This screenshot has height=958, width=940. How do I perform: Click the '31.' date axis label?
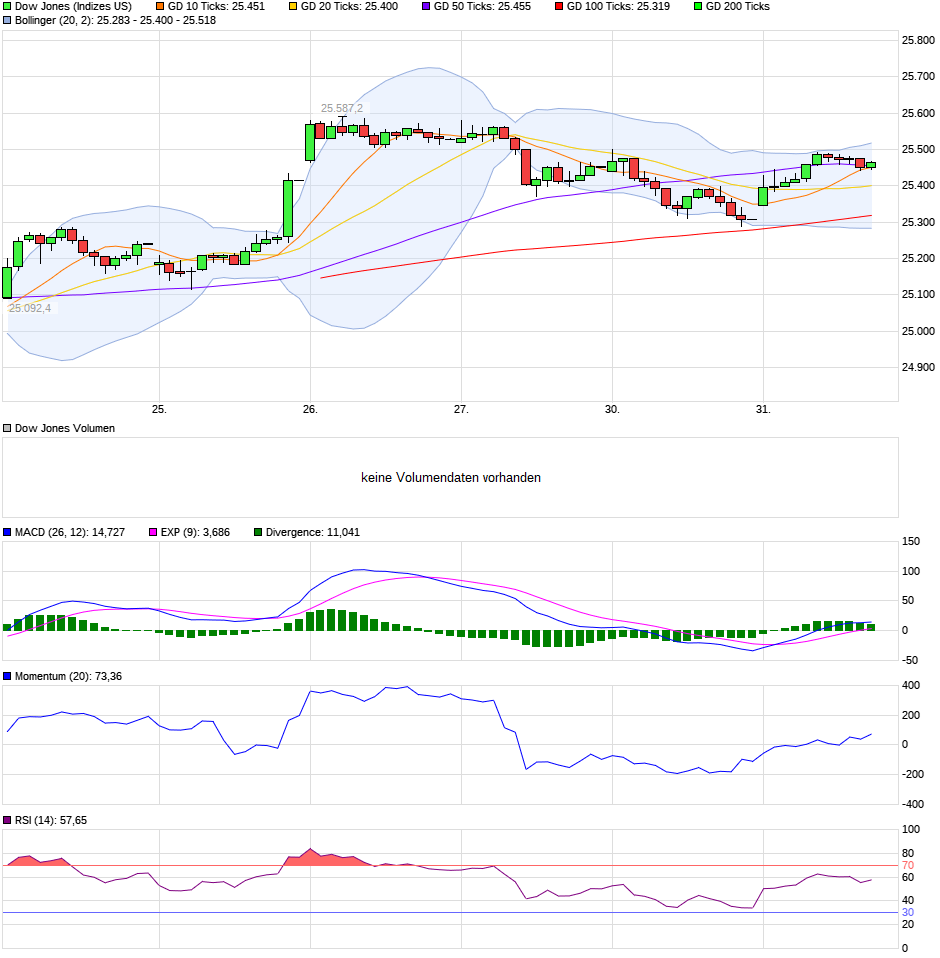pyautogui.click(x=763, y=409)
